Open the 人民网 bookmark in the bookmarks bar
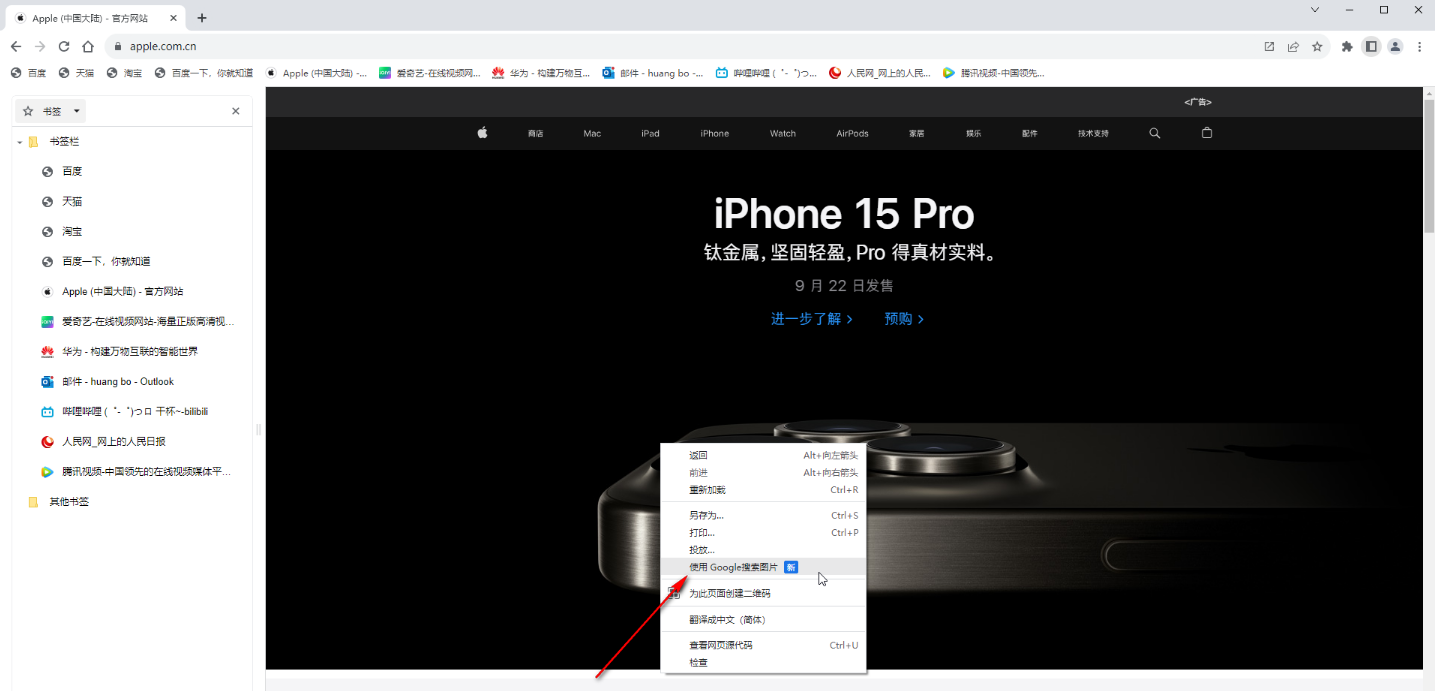The image size is (1435, 691). (880, 73)
